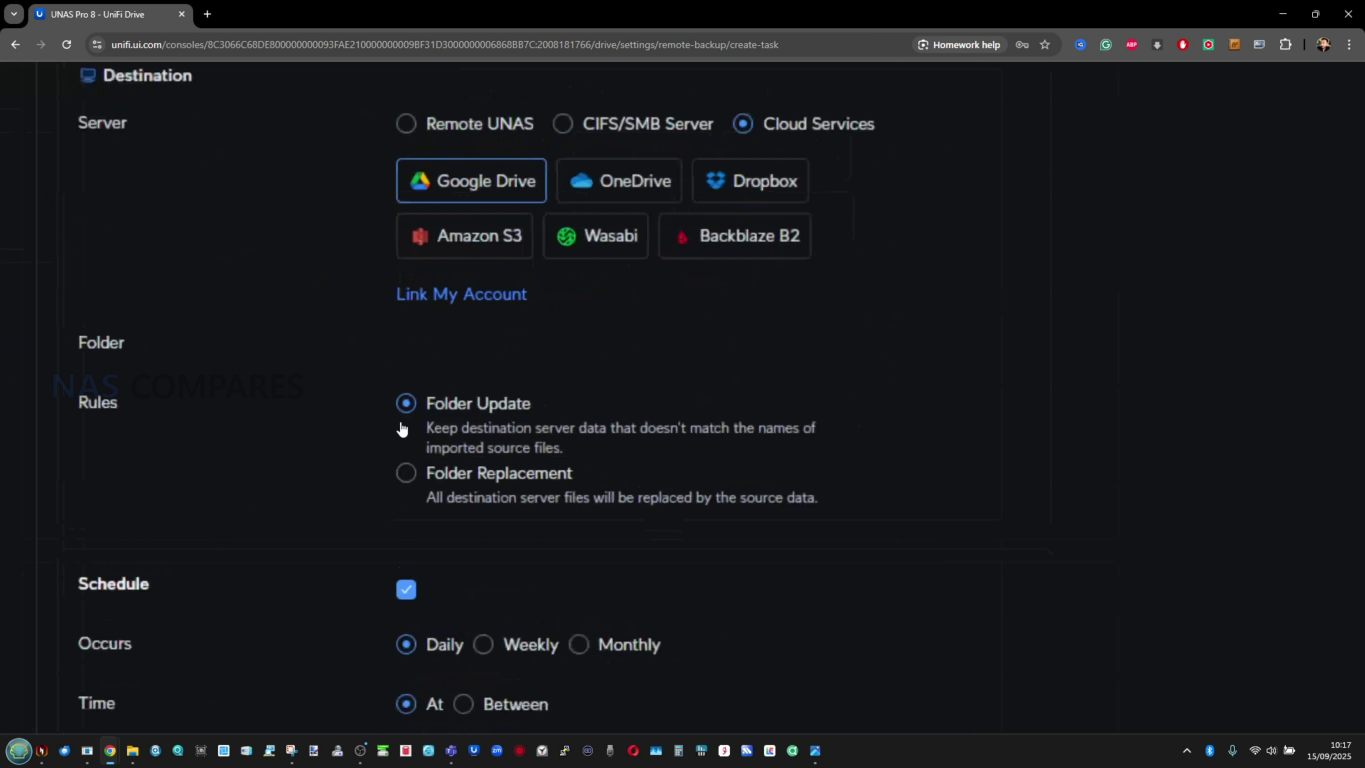Image resolution: width=1365 pixels, height=768 pixels.
Task: Select the 'Between' time option
Action: click(463, 704)
